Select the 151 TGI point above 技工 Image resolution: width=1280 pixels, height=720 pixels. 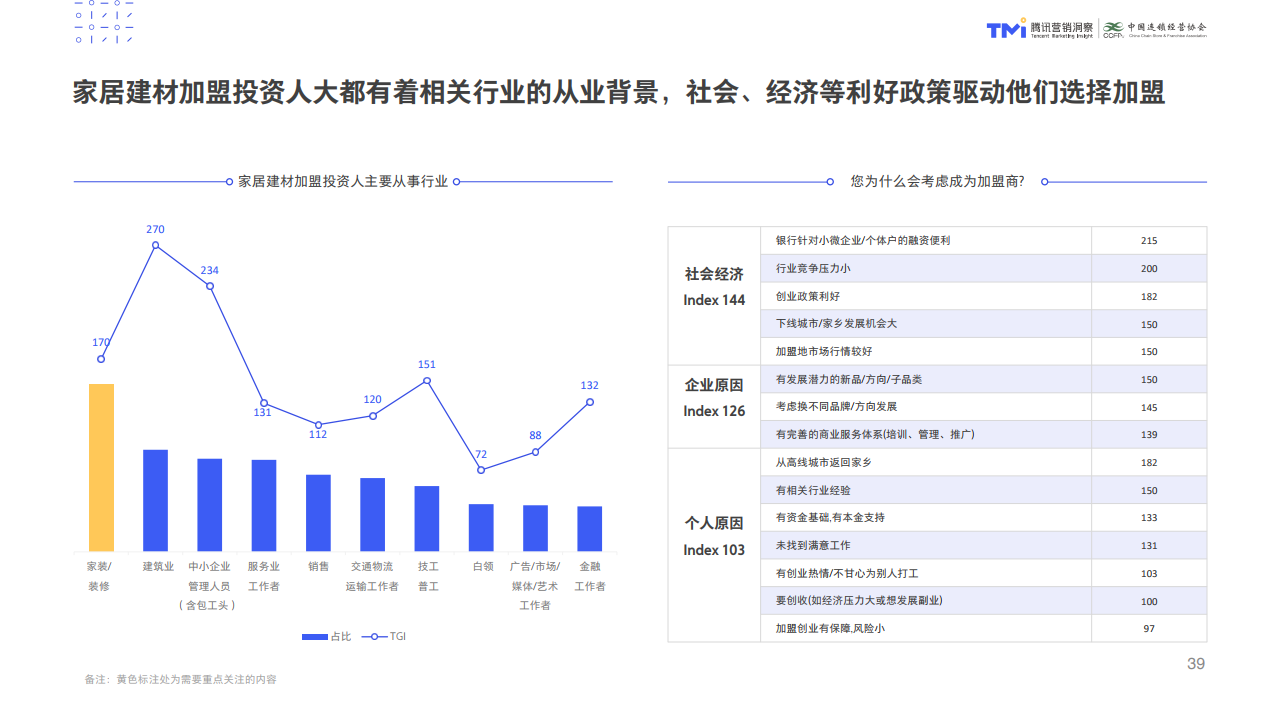tap(427, 380)
